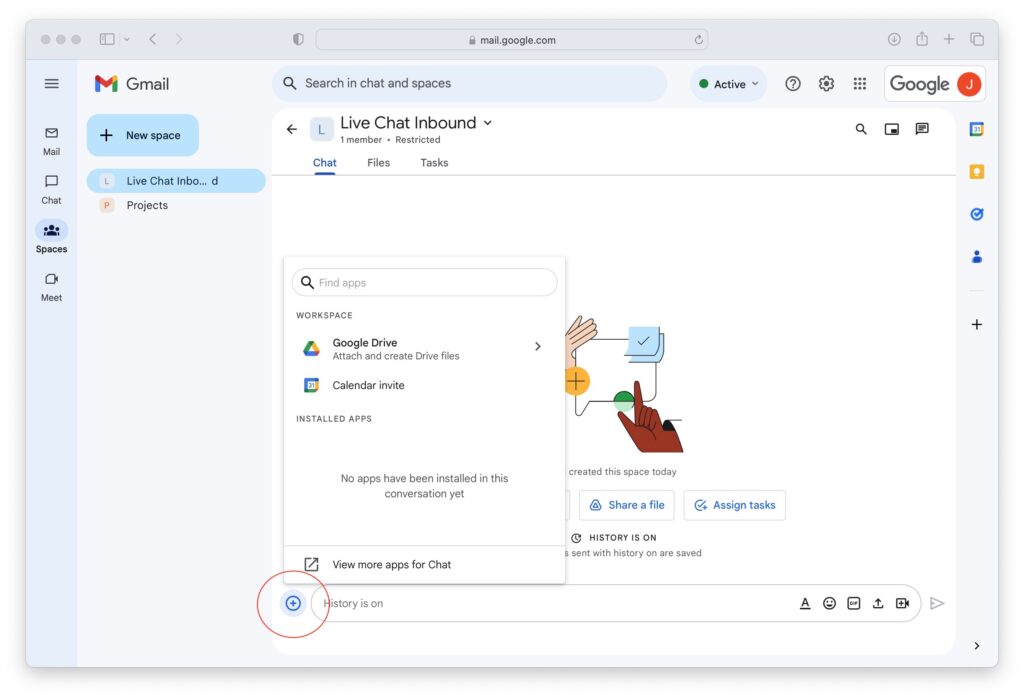Click the Assign tasks button
Viewport: 1024px width, 699px height.
[x=735, y=505]
